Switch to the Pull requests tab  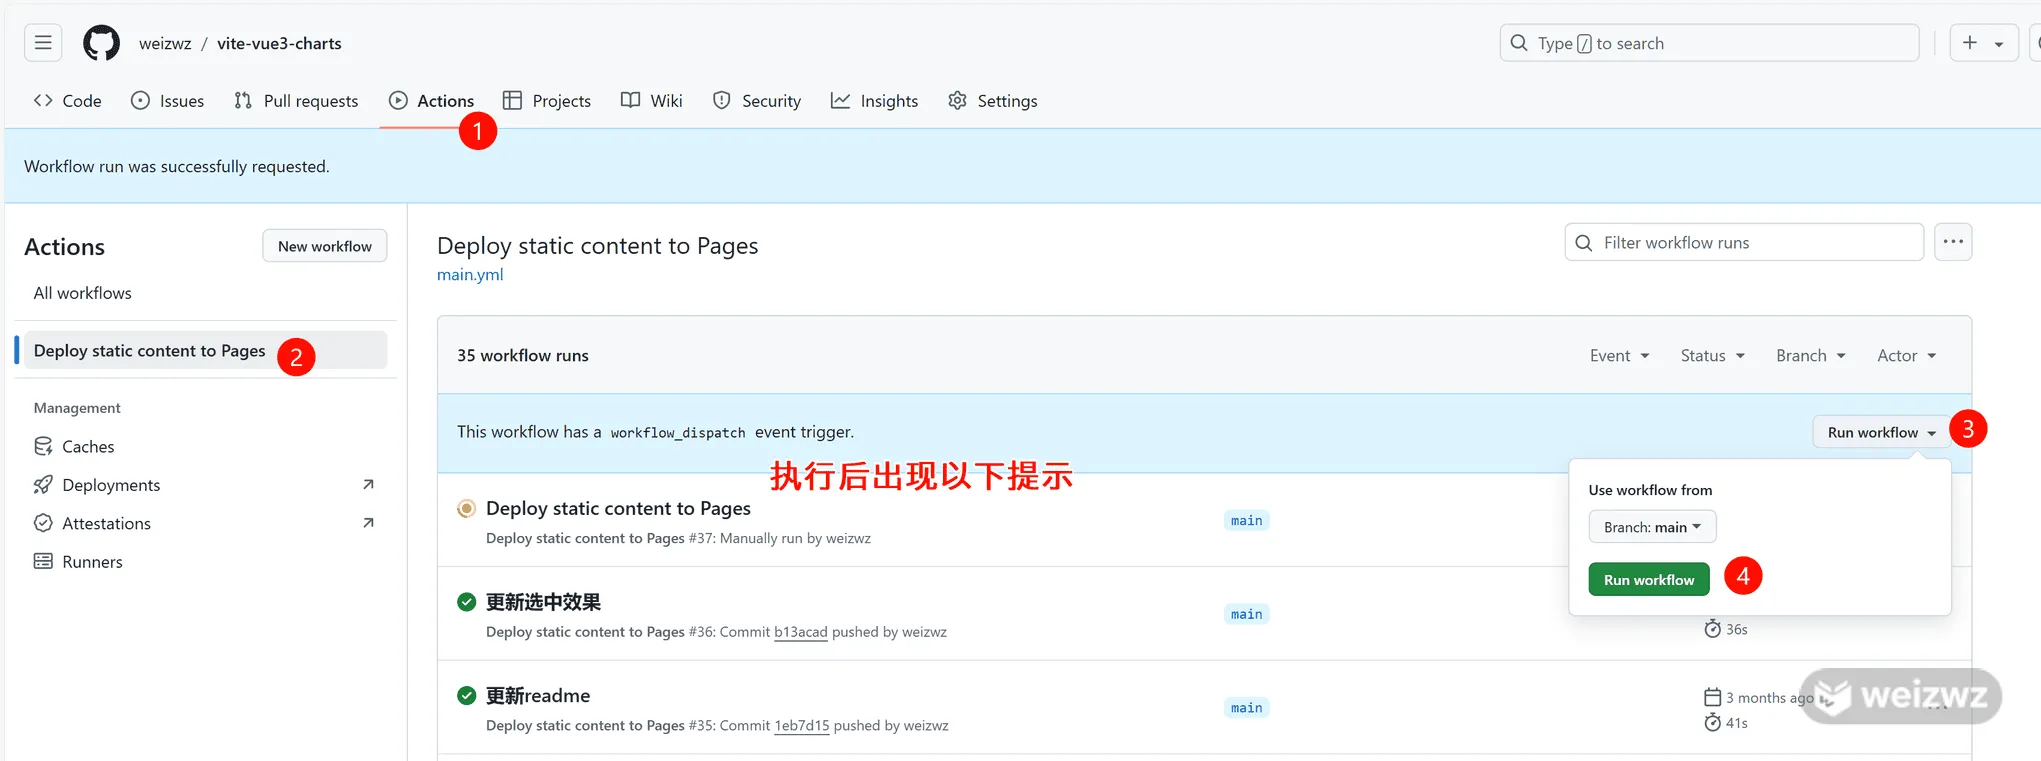coord(296,101)
